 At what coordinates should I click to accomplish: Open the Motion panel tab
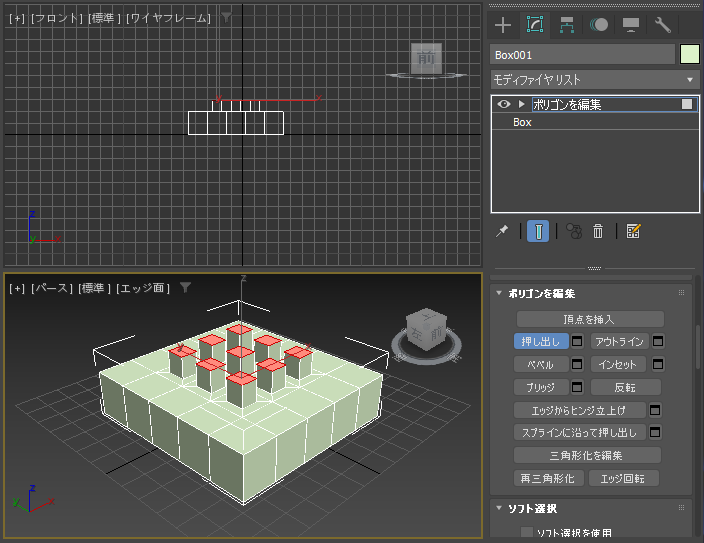pos(599,25)
